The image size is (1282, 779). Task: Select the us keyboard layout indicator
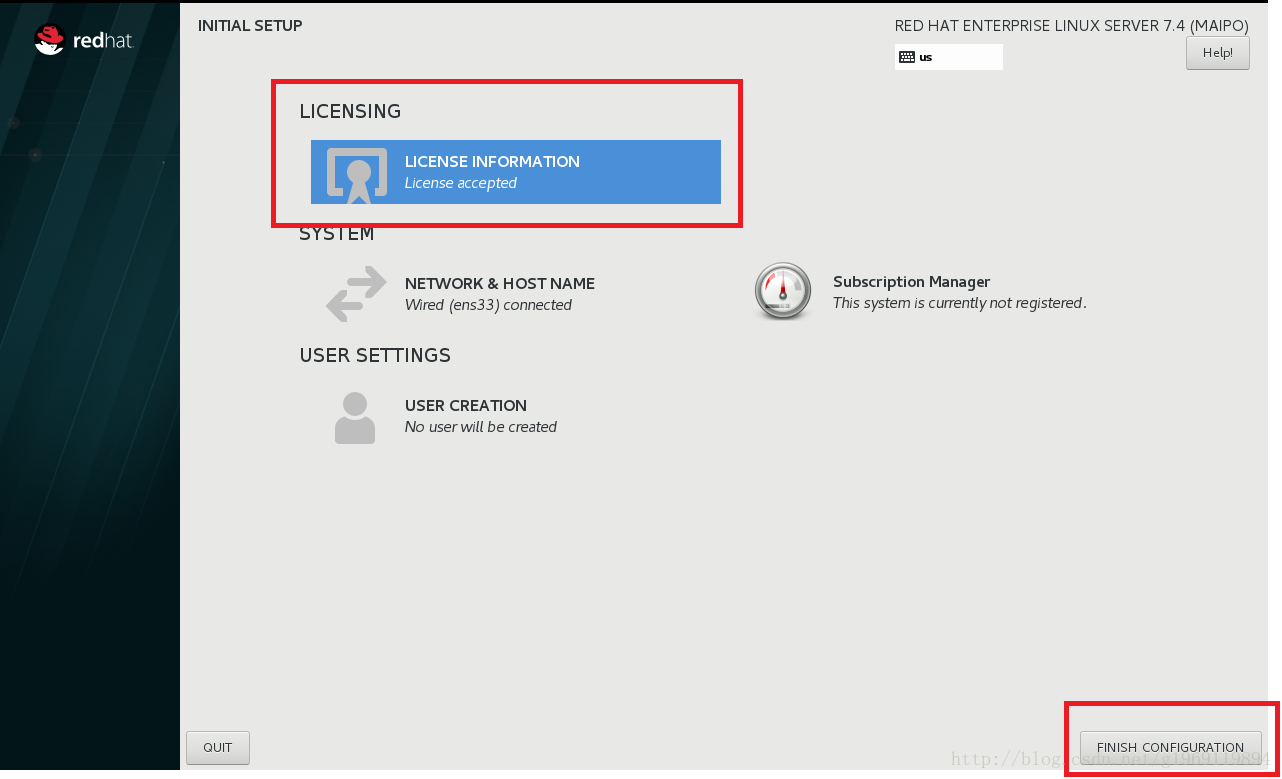948,57
